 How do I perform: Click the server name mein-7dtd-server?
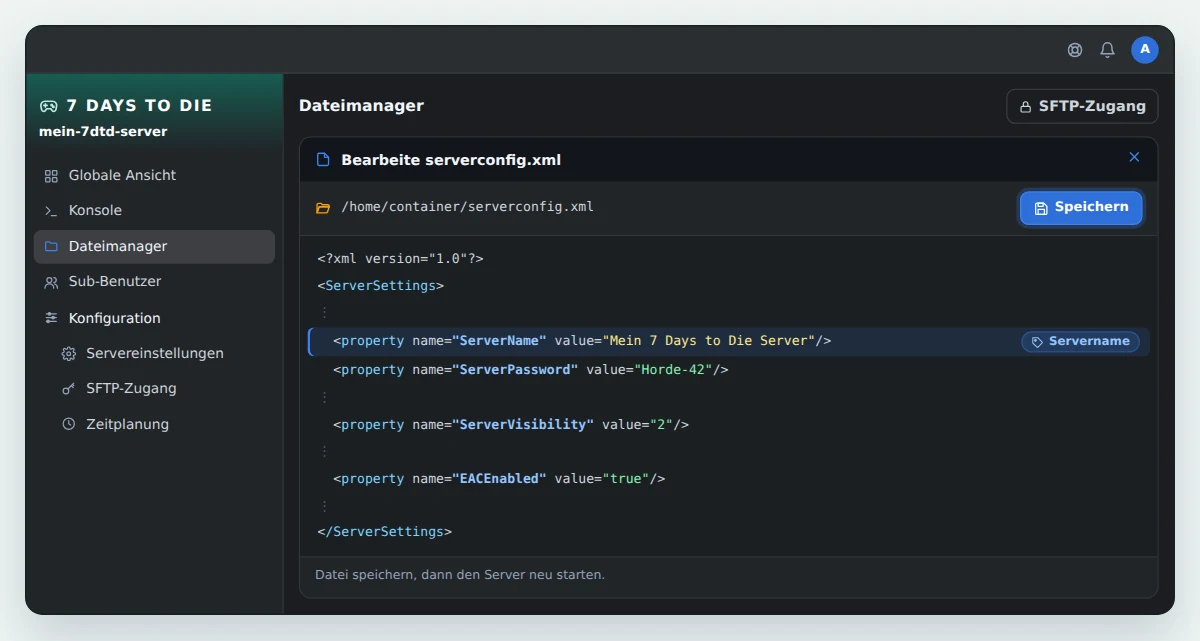[103, 132]
